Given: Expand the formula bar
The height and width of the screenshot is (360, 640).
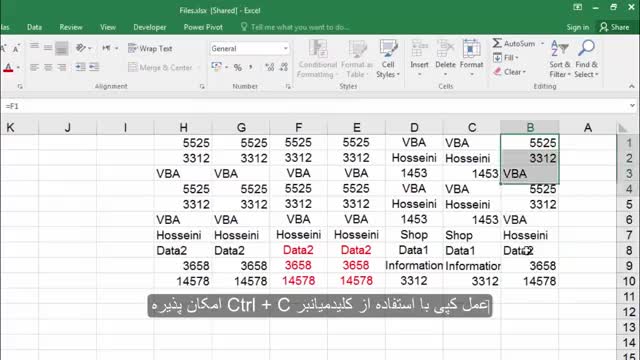Looking at the screenshot, I should pyautogui.click(x=632, y=106).
